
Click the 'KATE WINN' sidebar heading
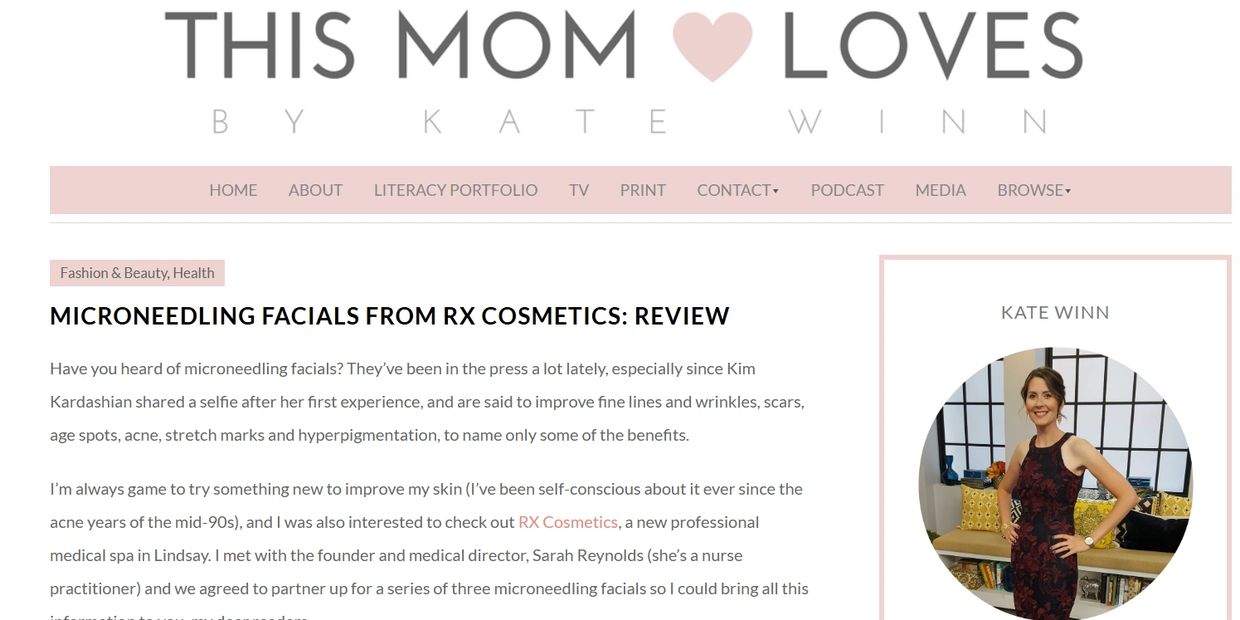coord(1054,313)
